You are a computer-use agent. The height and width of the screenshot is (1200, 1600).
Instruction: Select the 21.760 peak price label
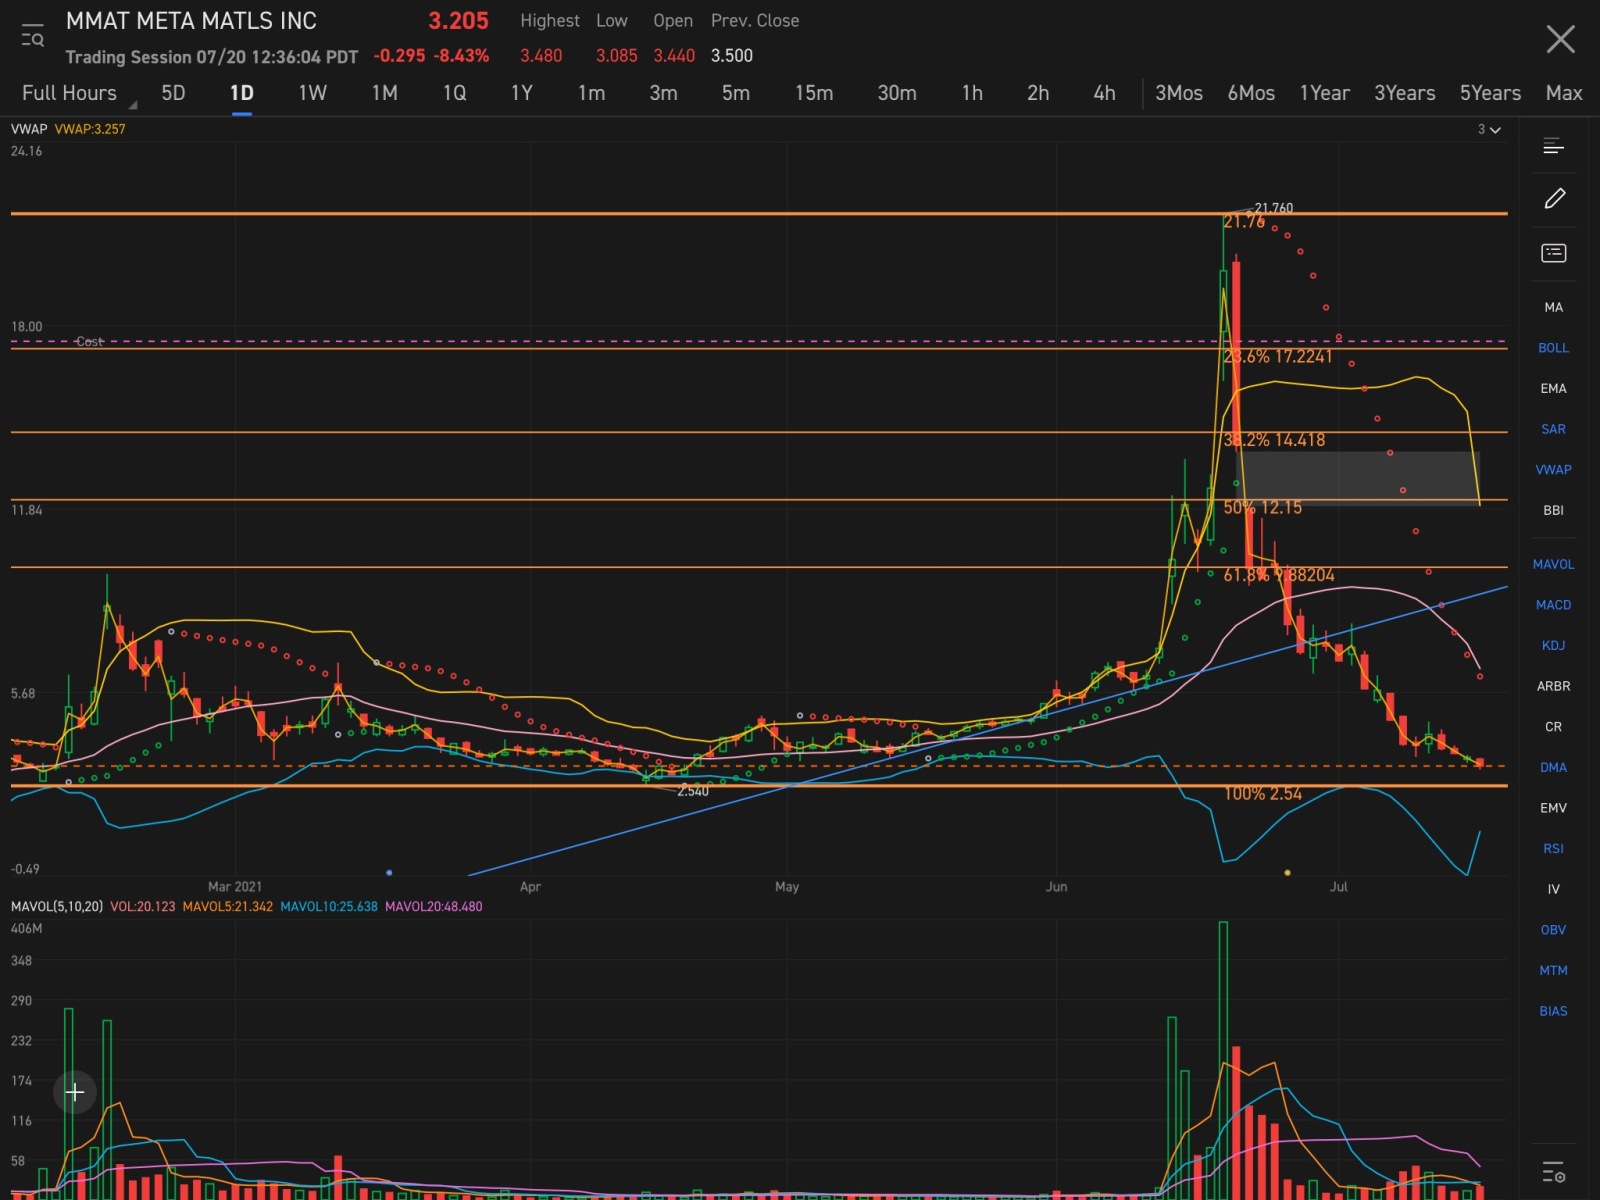click(x=1273, y=208)
